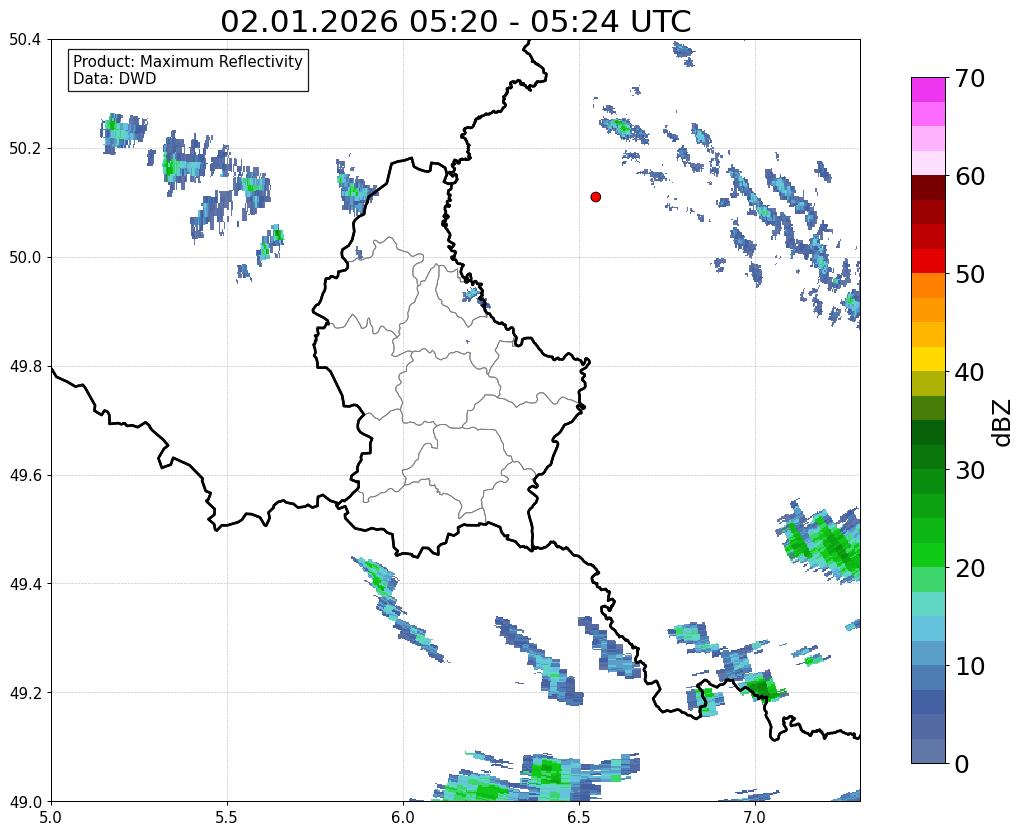Click the red station marker dot

coord(595,197)
